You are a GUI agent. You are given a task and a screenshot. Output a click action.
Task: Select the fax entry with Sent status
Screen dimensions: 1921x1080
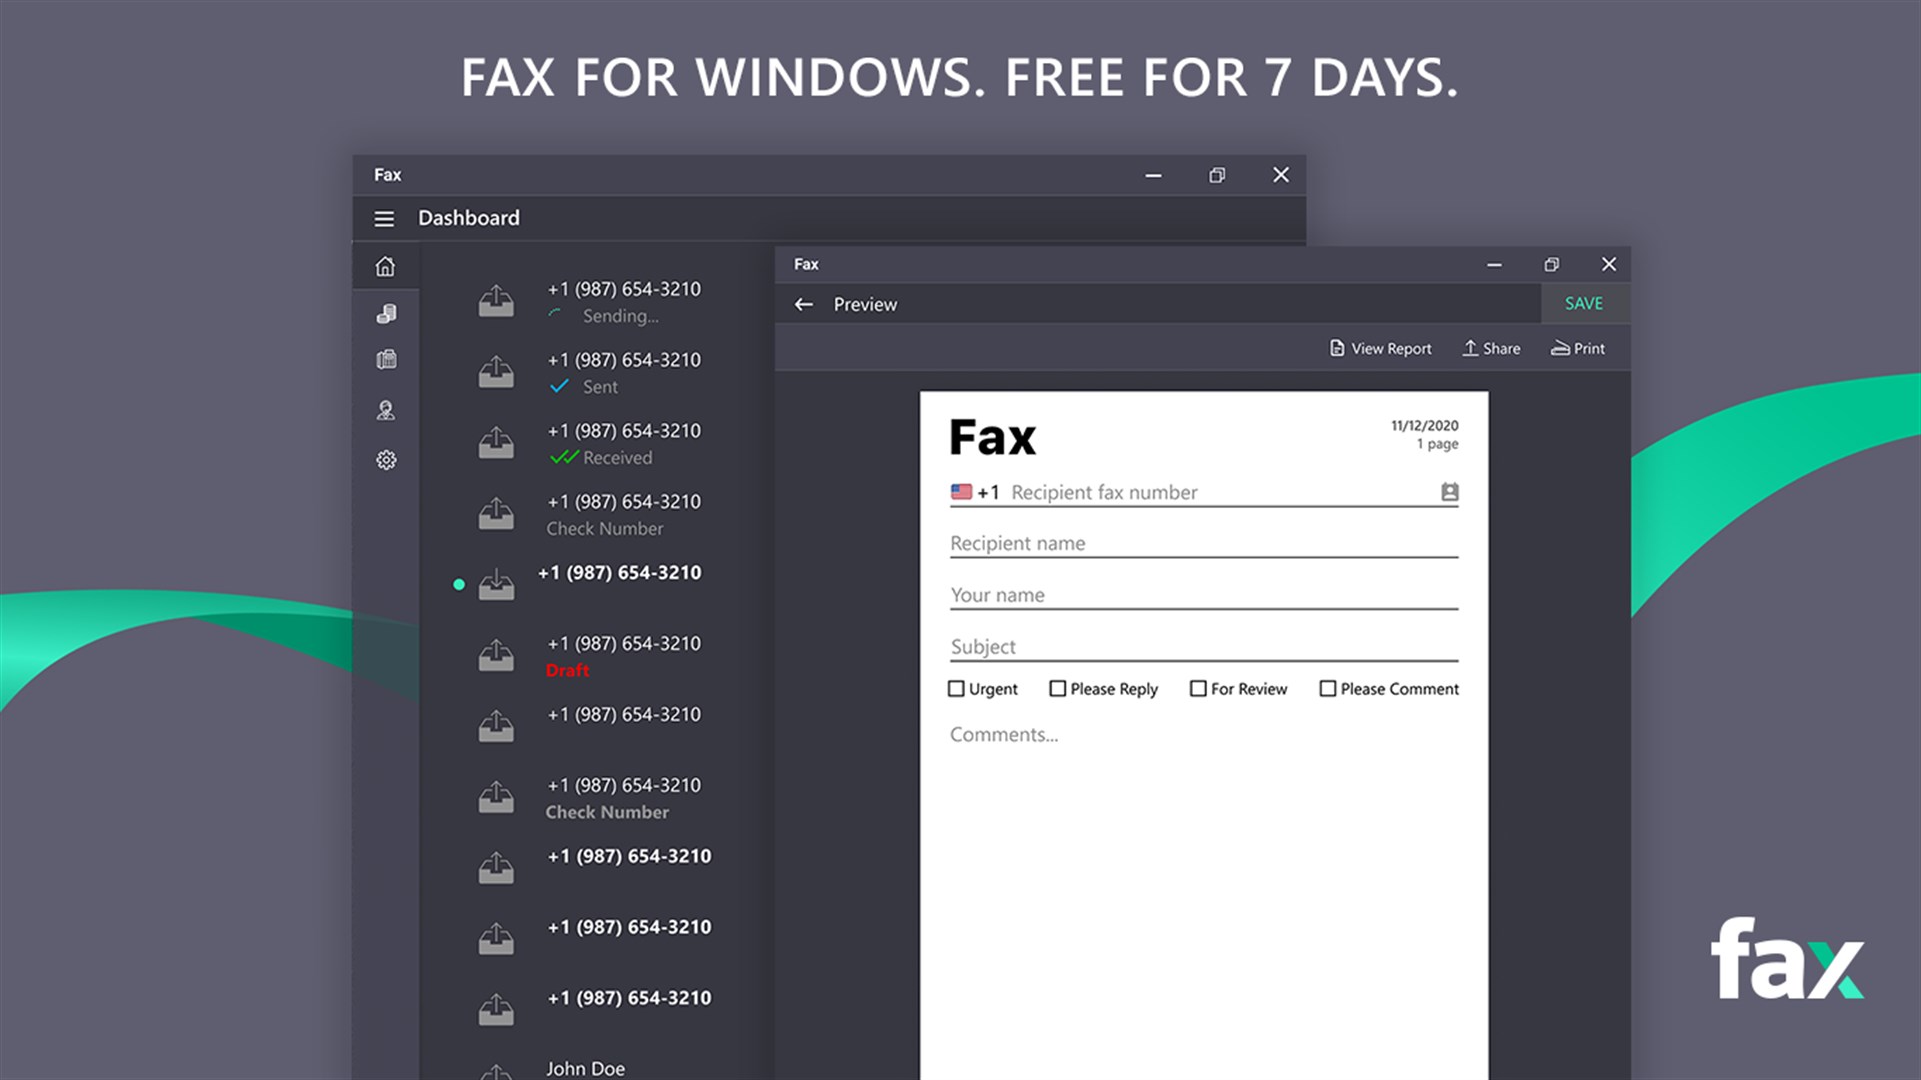(x=623, y=372)
